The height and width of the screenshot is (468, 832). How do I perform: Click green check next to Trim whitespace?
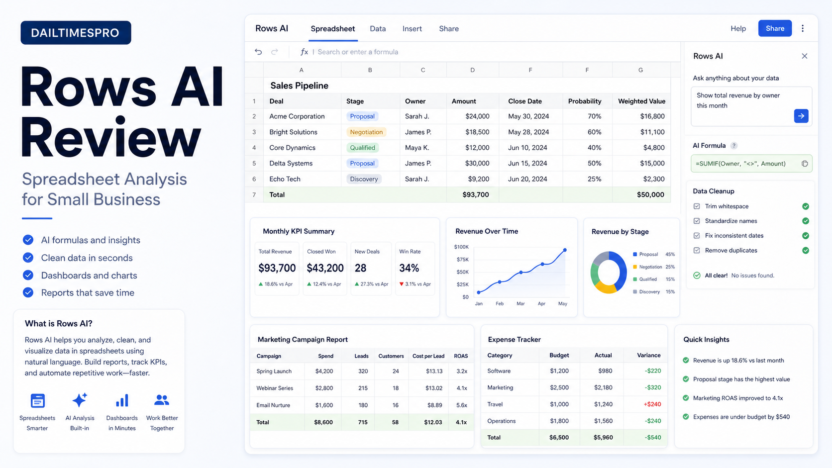pos(805,206)
